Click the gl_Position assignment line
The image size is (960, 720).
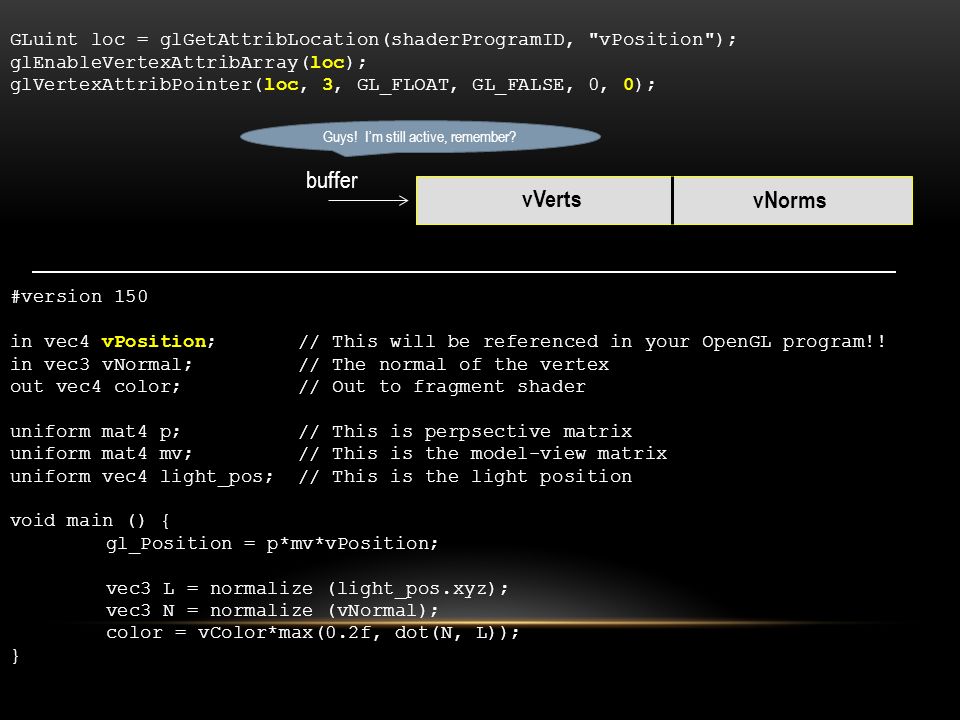272,544
